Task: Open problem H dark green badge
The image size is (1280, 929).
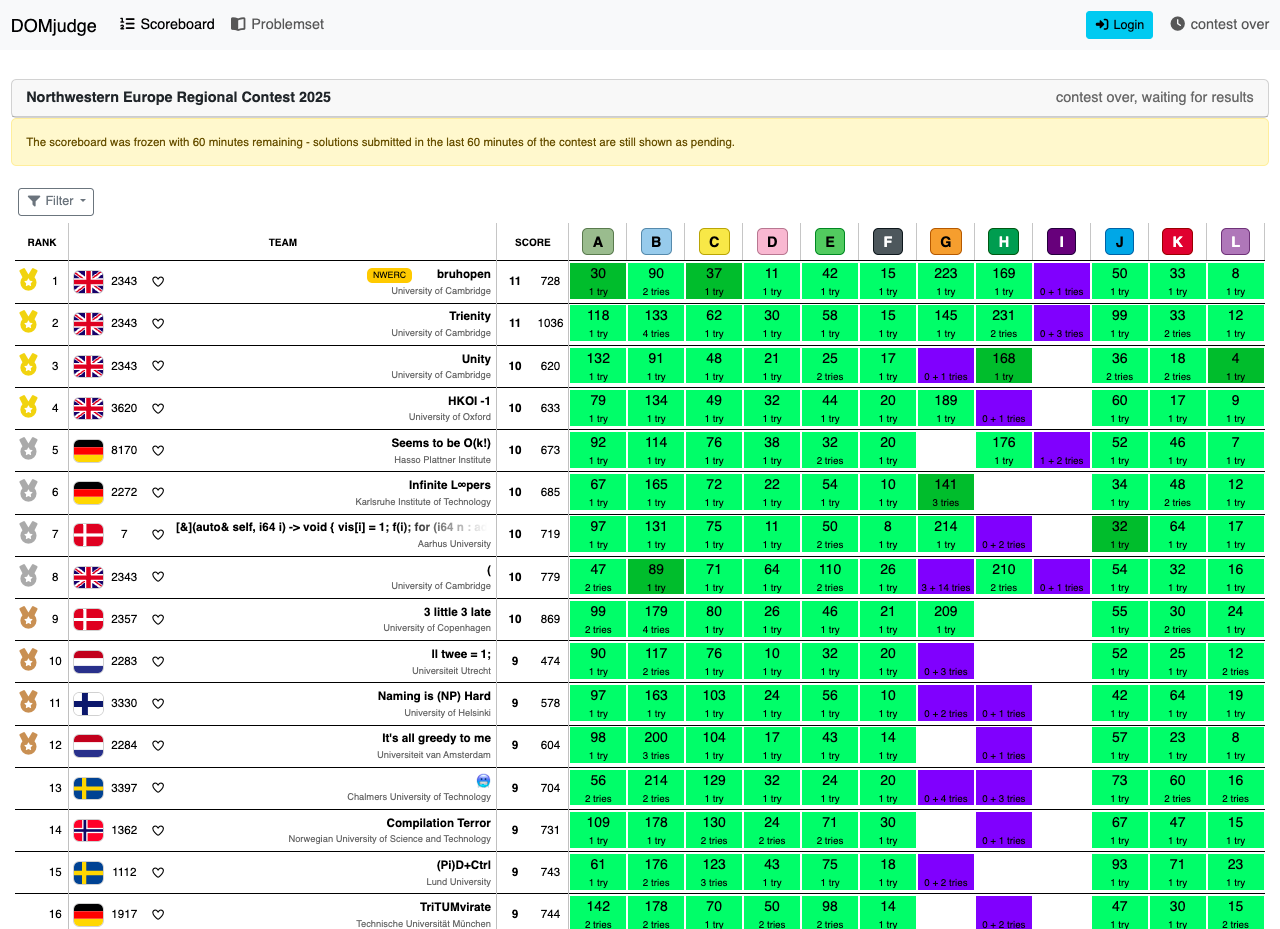Action: [x=1004, y=241]
